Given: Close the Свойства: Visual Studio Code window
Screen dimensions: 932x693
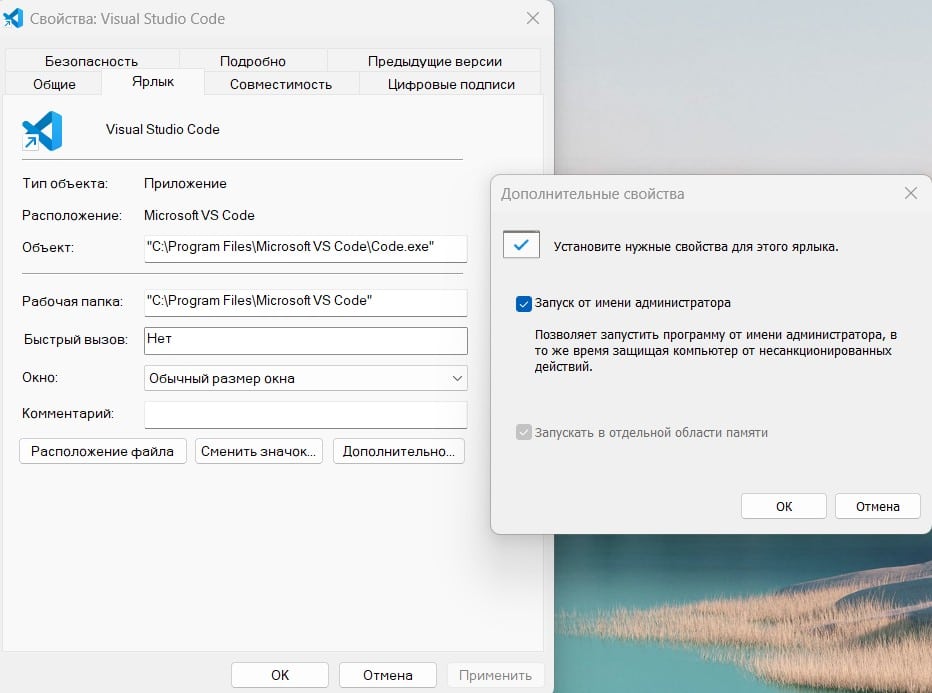Looking at the screenshot, I should [533, 18].
